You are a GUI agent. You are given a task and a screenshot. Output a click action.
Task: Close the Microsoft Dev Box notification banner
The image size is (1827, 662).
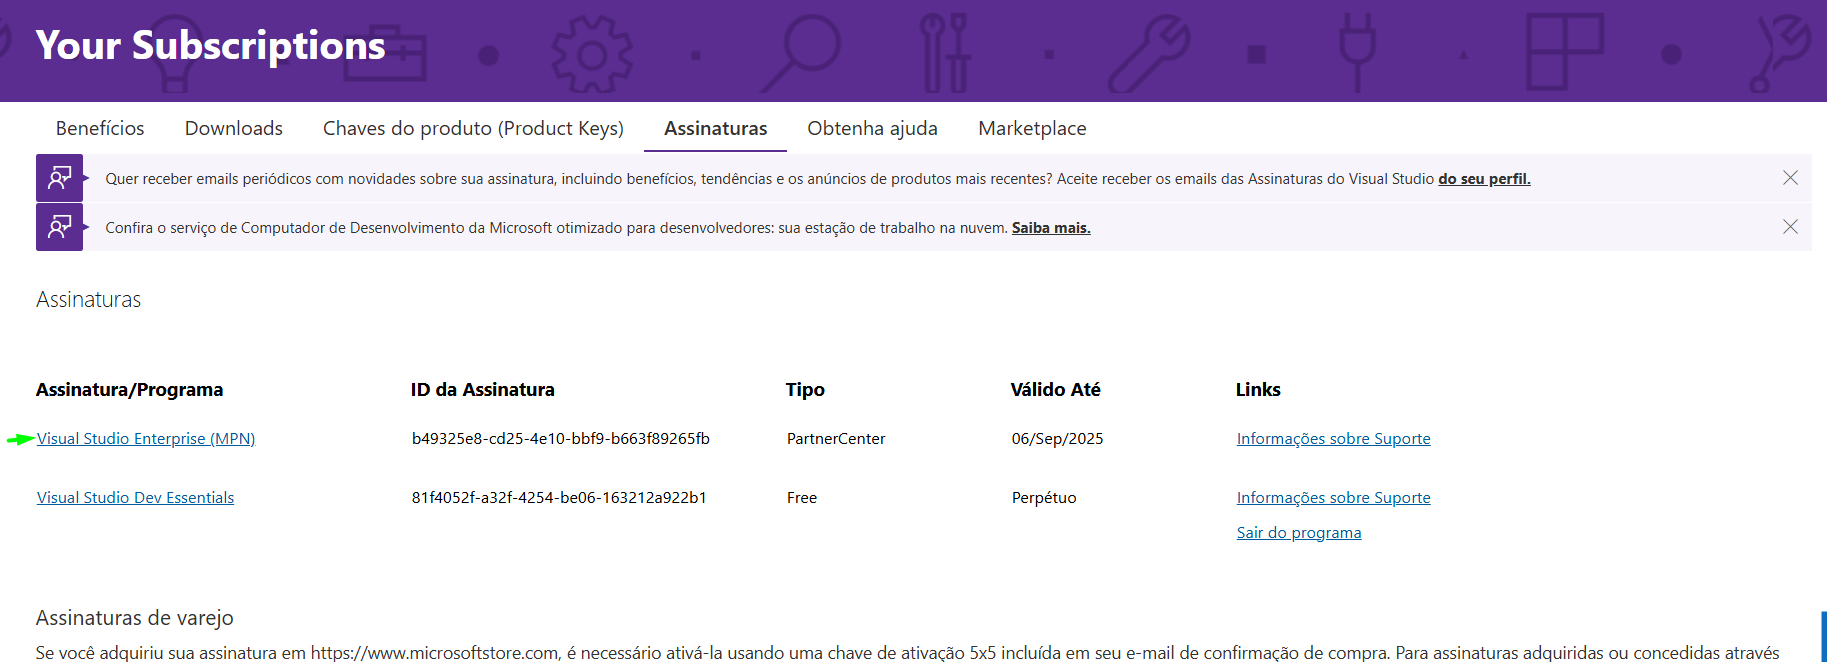click(x=1790, y=227)
